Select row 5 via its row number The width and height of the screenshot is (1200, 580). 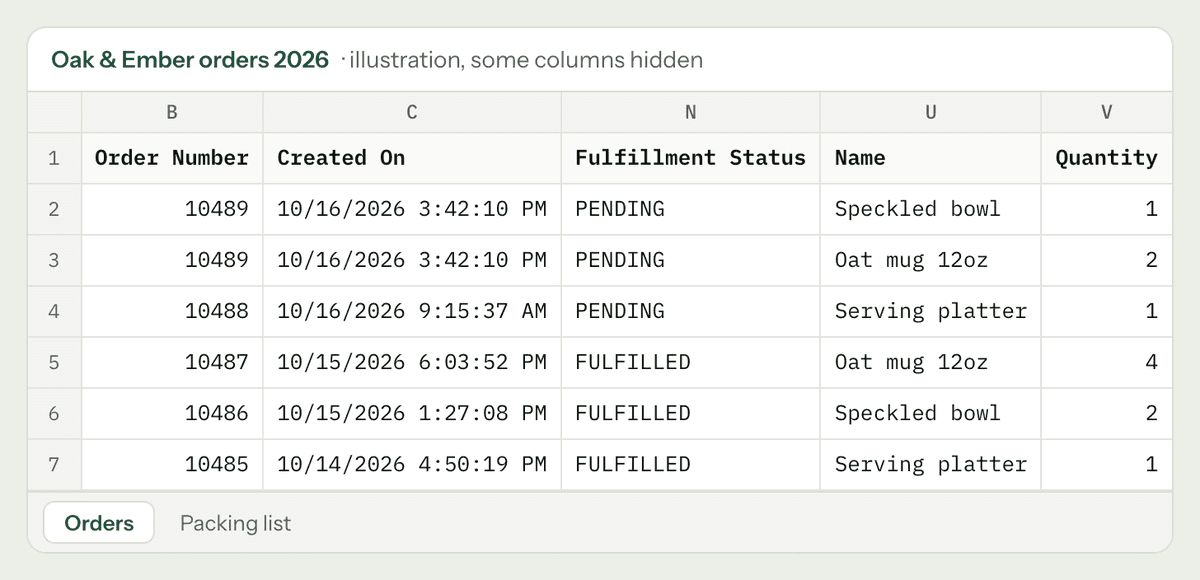coord(54,362)
